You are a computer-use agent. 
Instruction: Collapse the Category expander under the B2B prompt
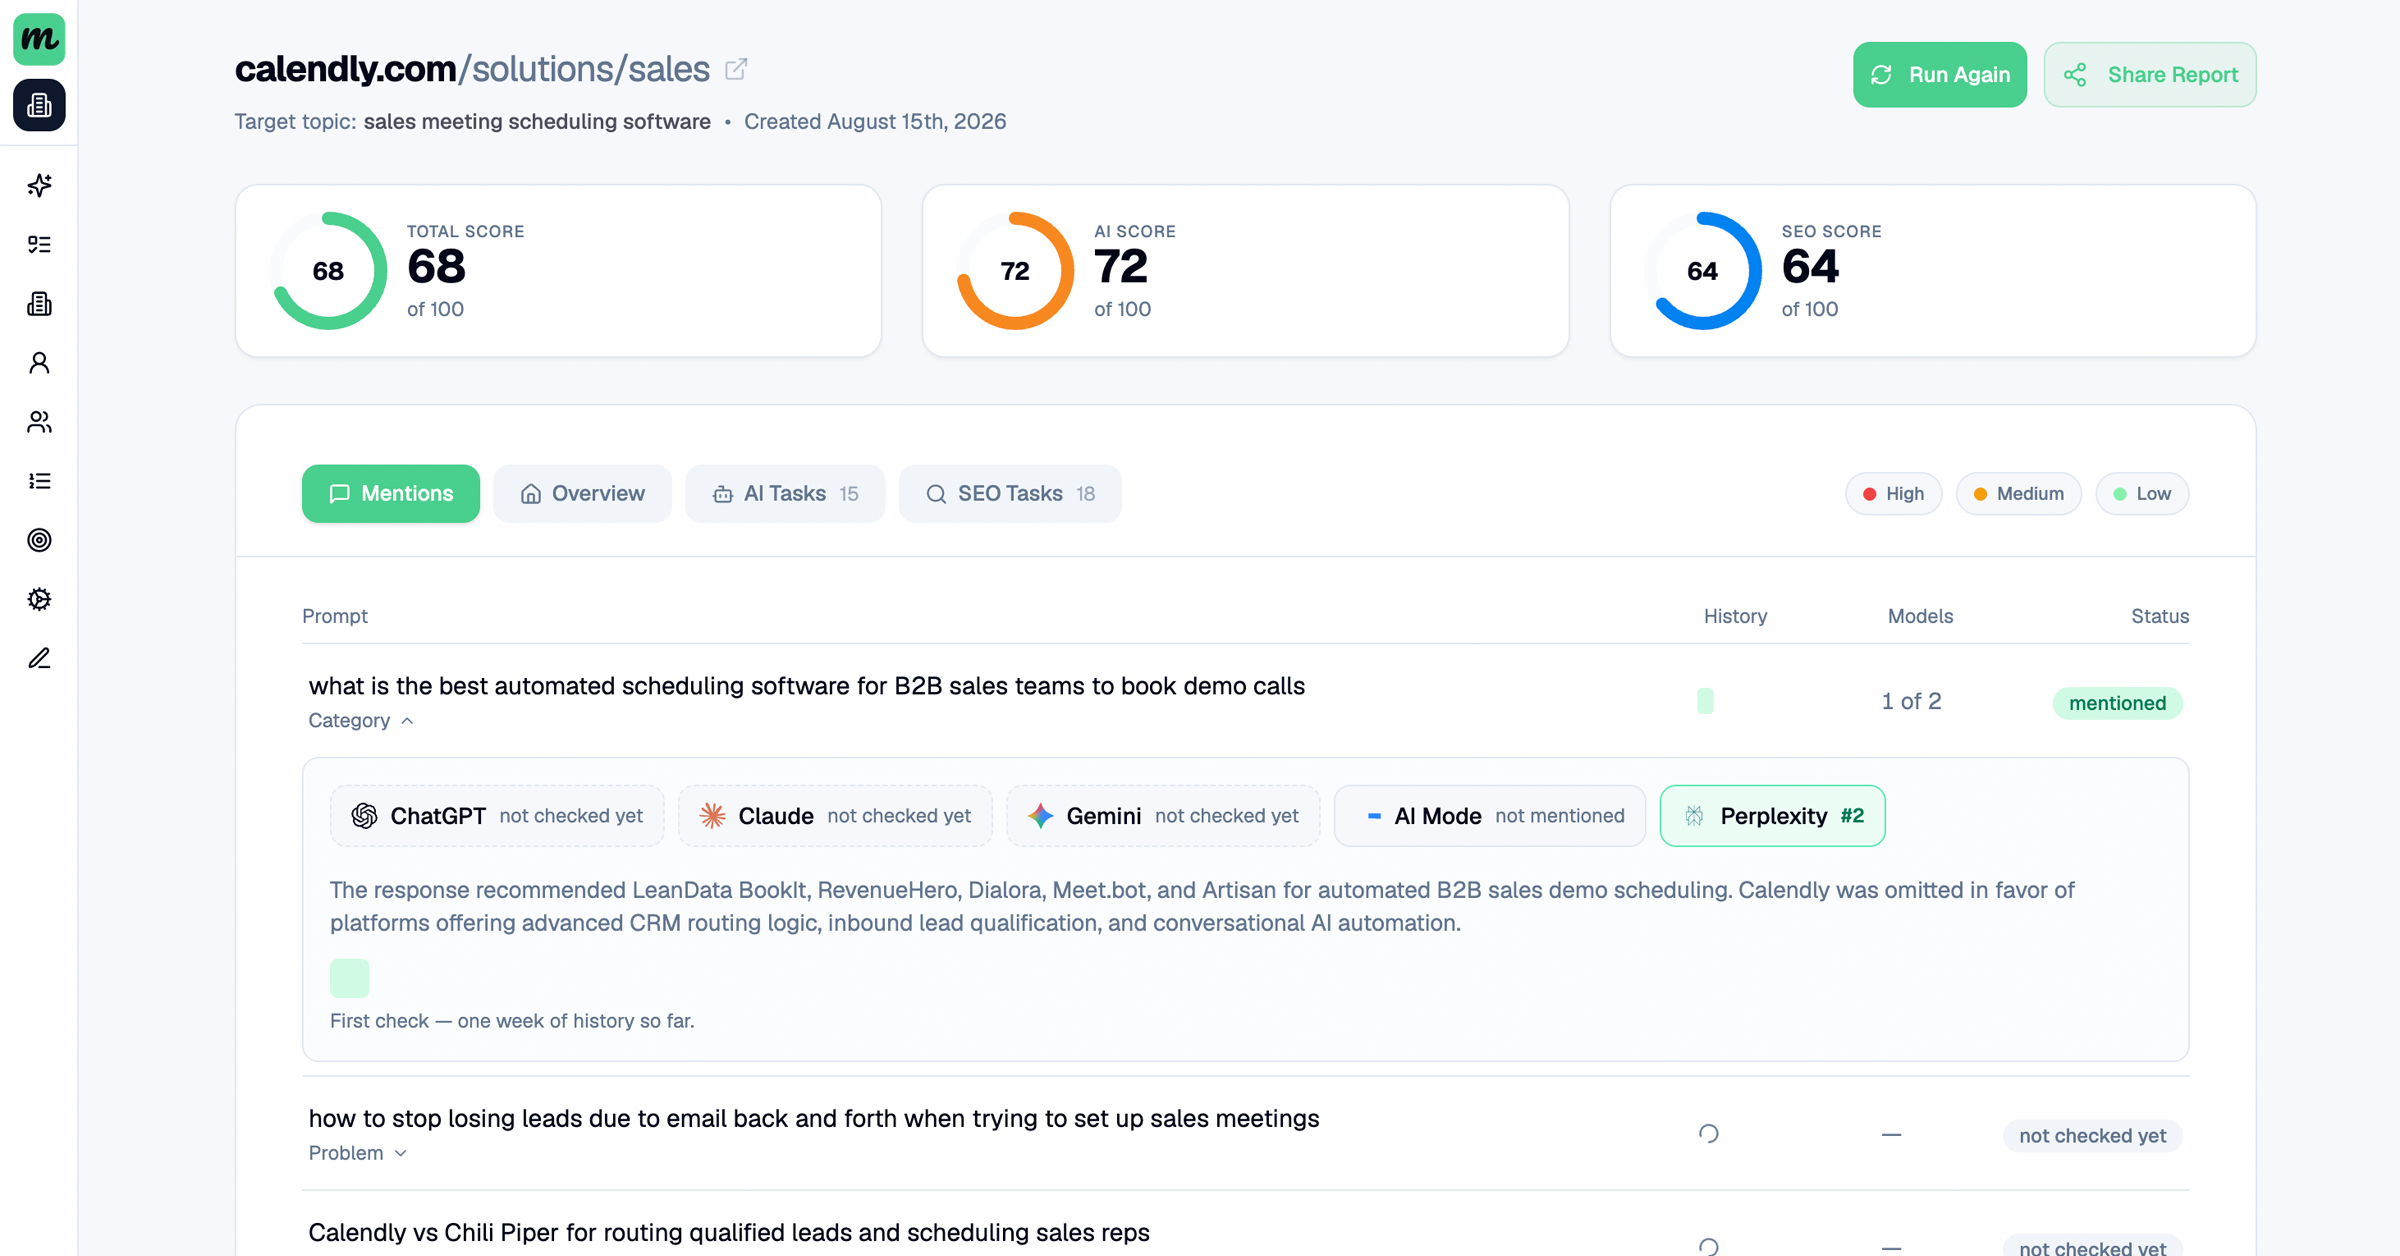(361, 721)
